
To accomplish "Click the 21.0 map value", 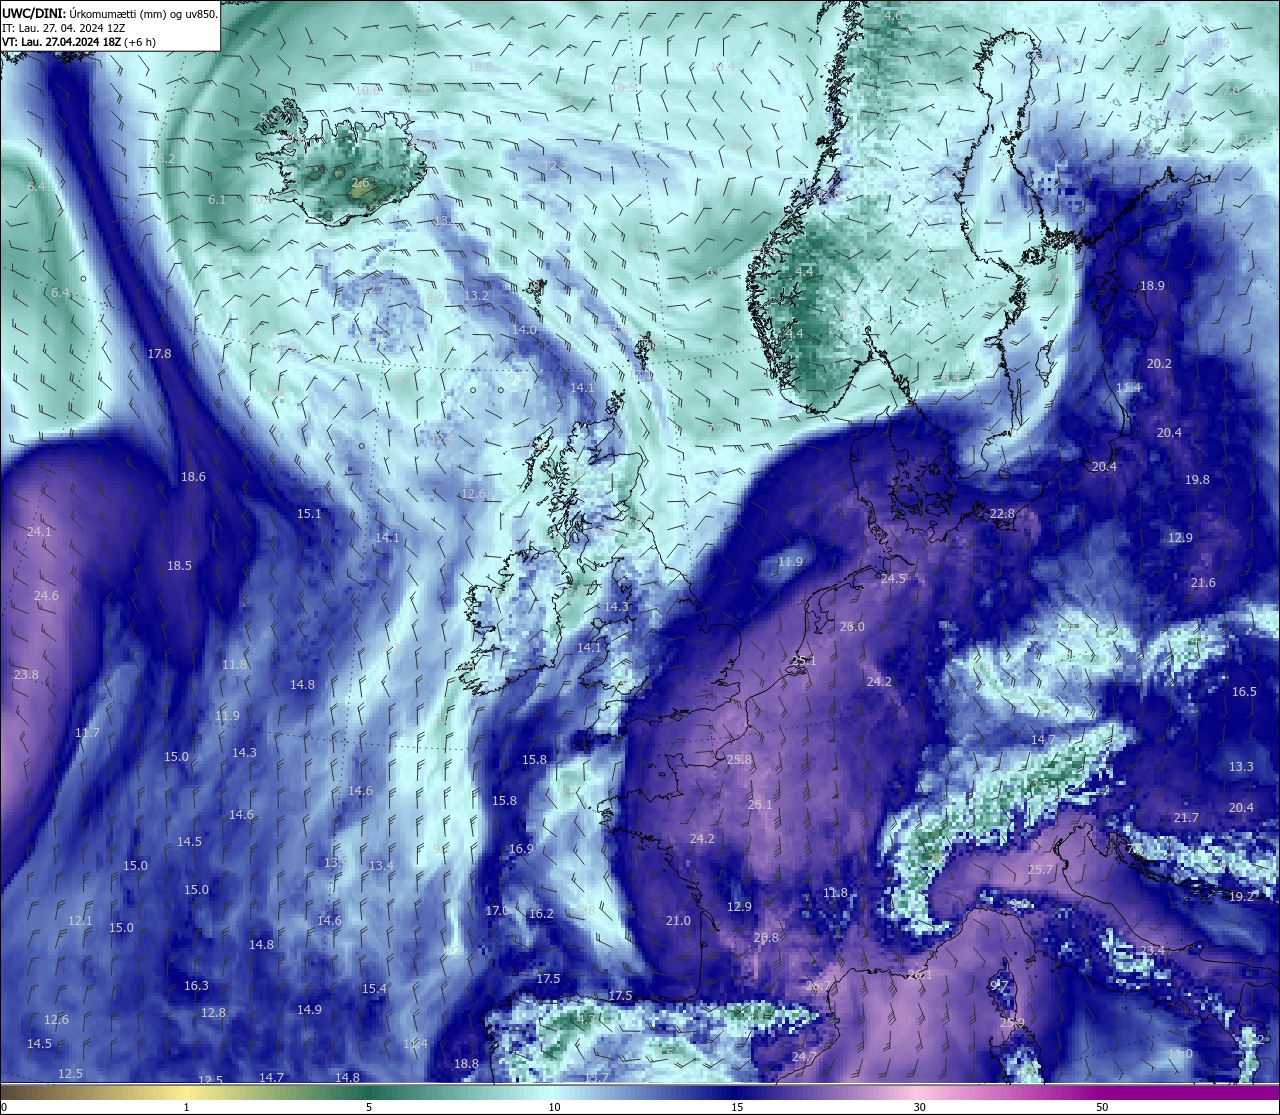I will (678, 921).
